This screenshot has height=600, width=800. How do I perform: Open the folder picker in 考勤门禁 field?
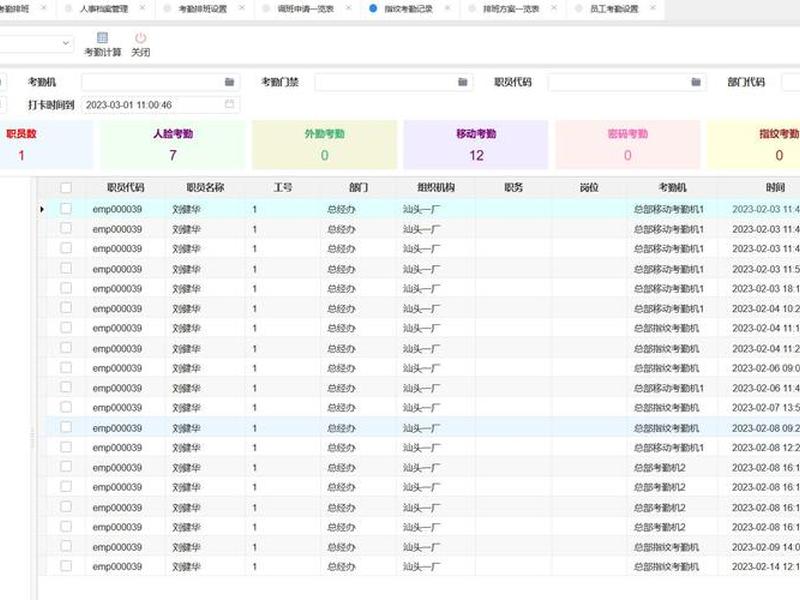click(x=462, y=82)
